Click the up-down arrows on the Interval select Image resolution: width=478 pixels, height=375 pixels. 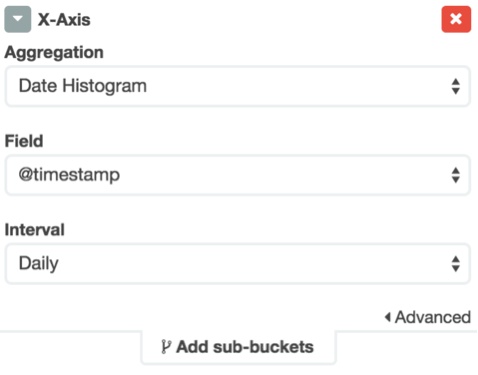456,264
